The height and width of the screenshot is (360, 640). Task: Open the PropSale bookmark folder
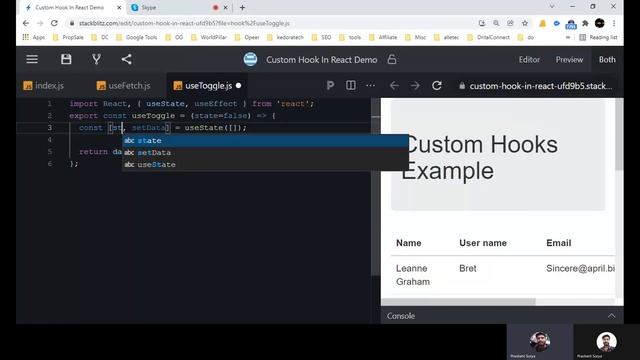tap(68, 37)
